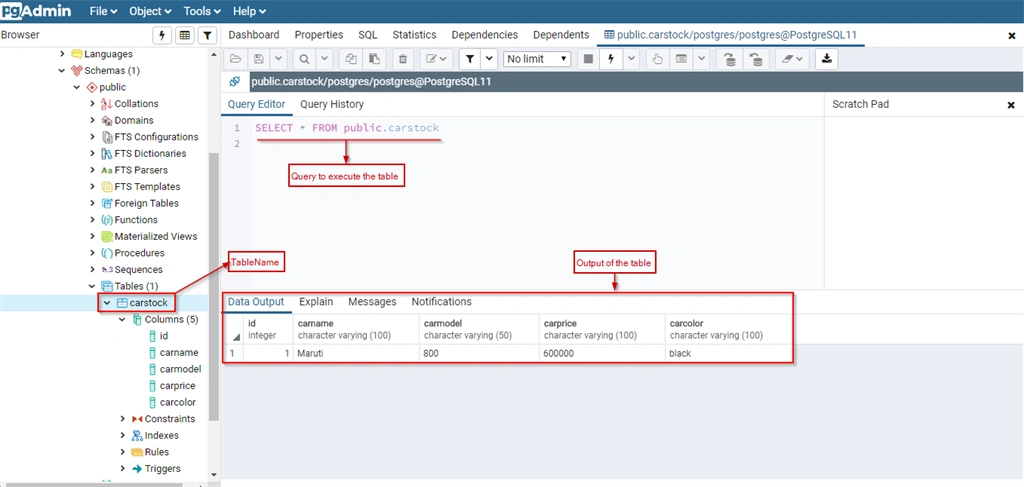Open the Find options dropdown arrow

(x=325, y=59)
